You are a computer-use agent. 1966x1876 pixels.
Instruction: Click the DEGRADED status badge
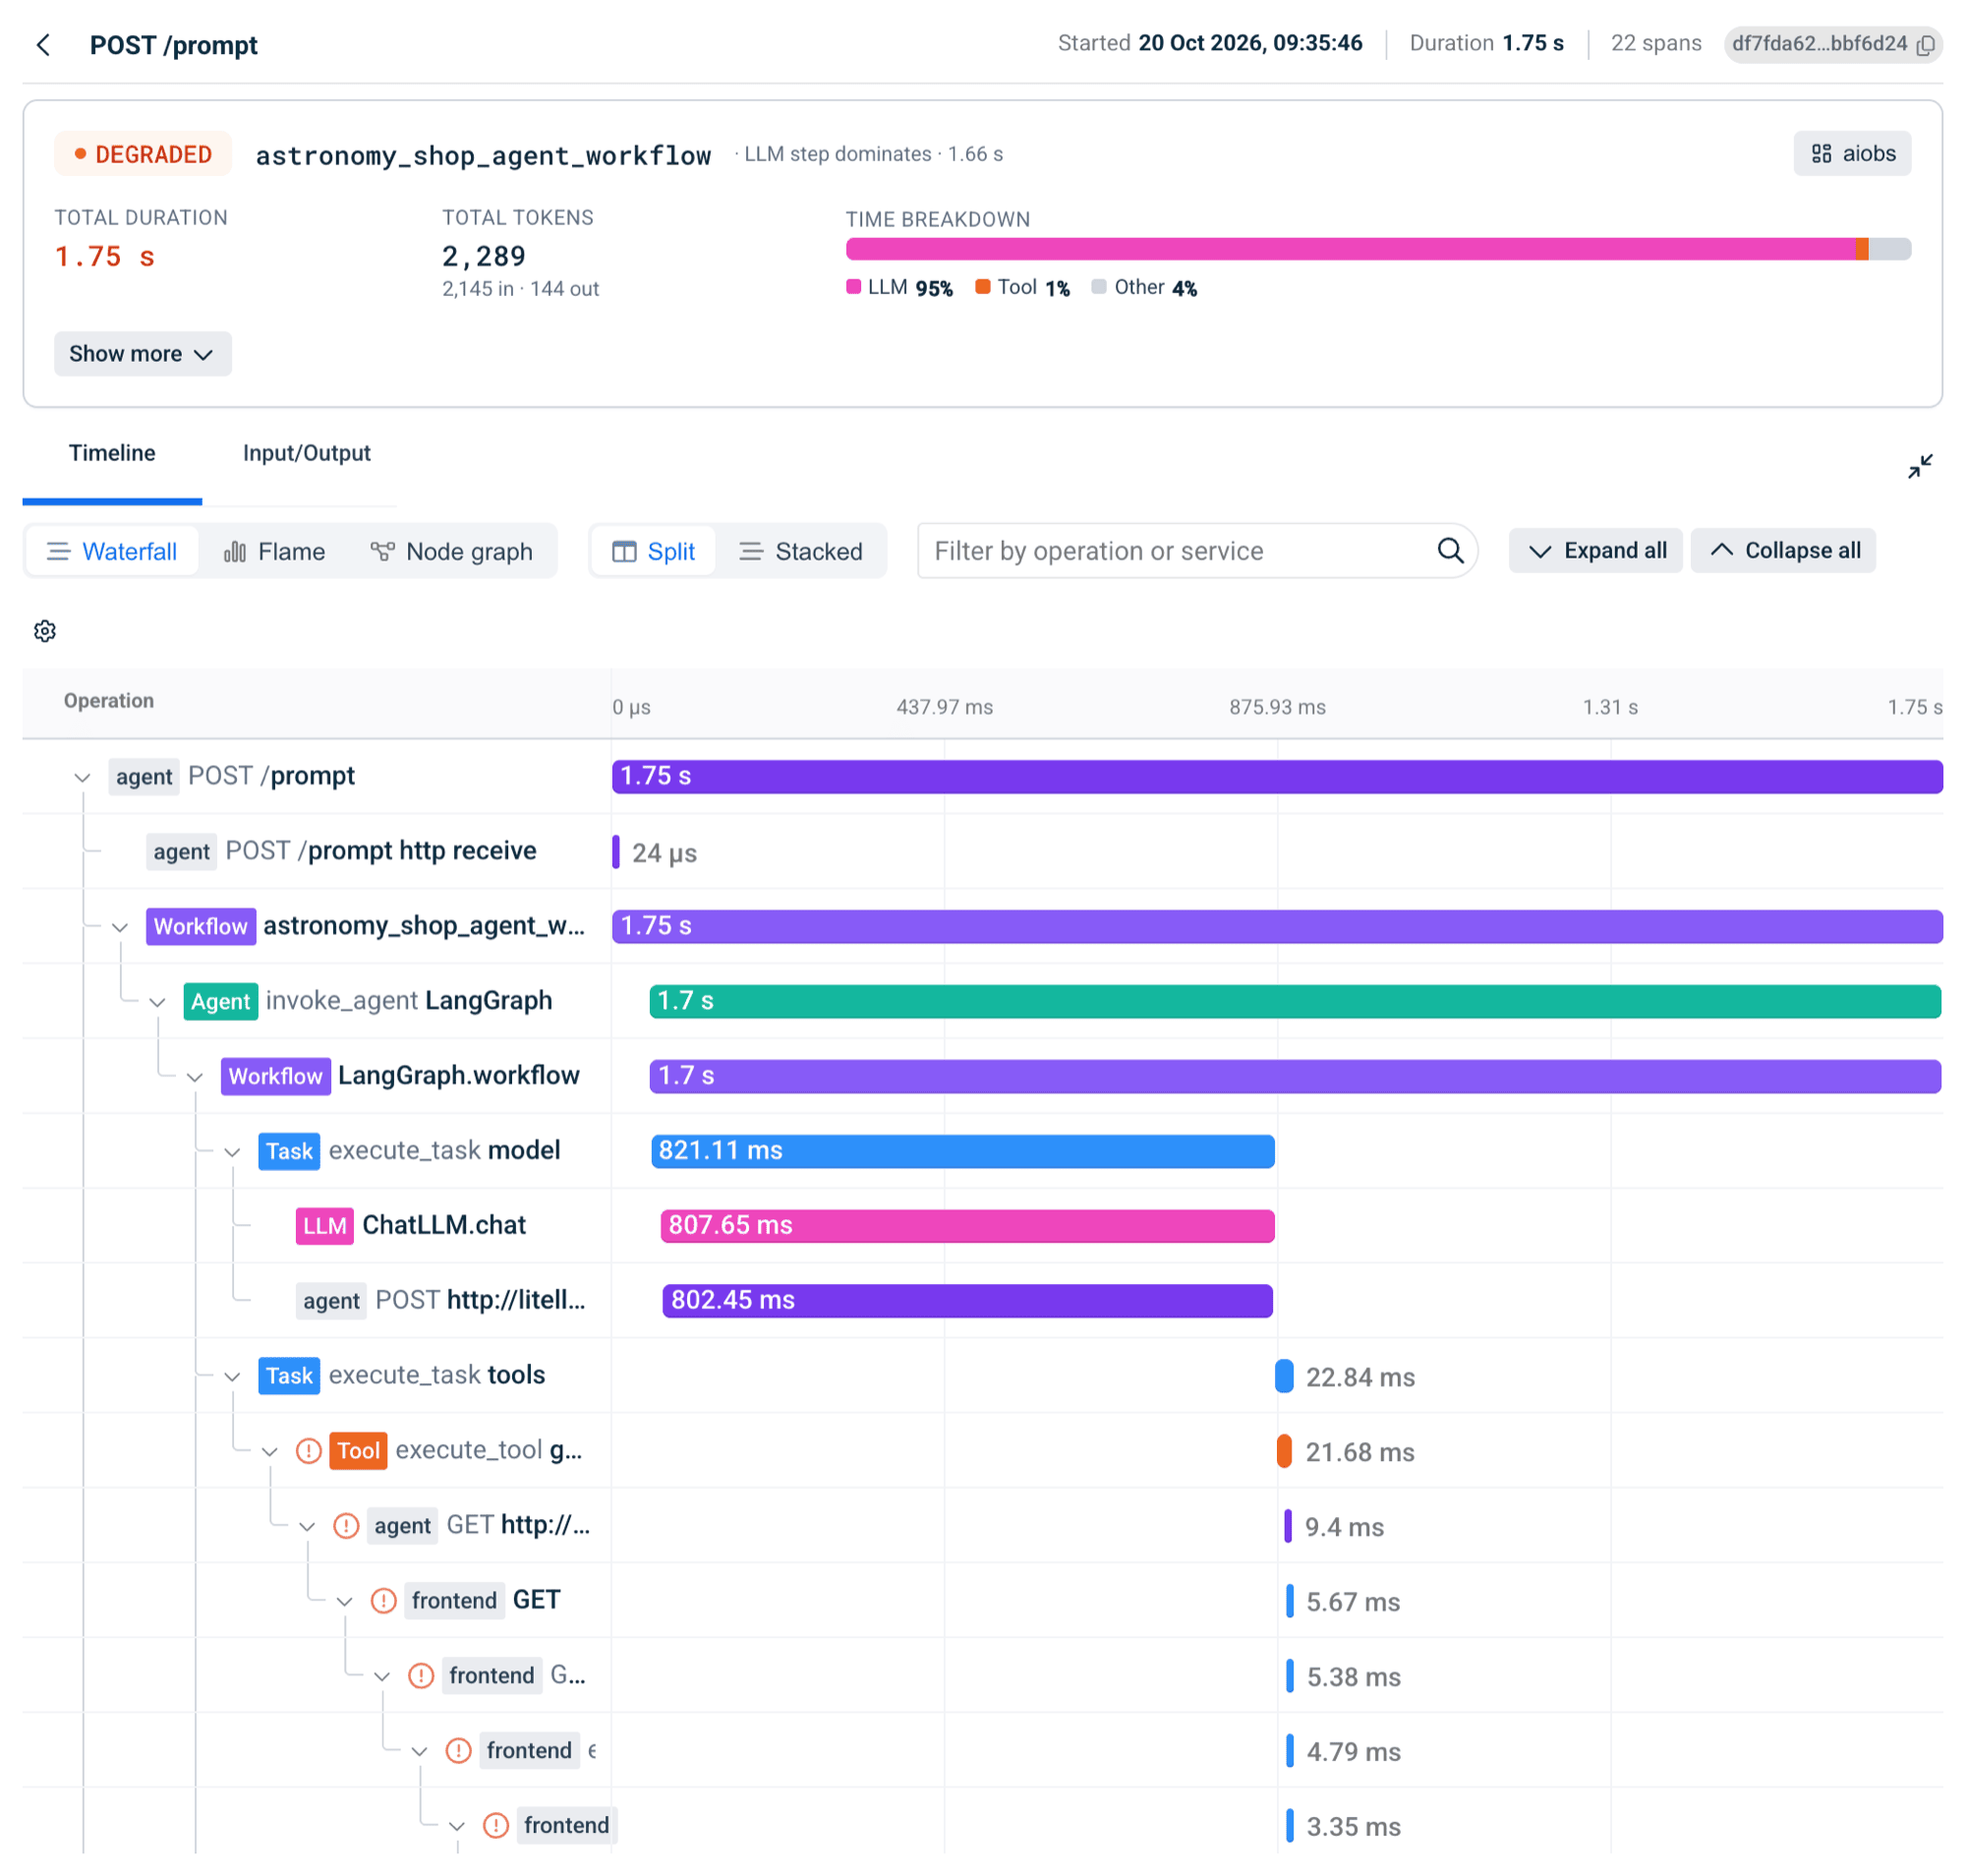point(143,154)
